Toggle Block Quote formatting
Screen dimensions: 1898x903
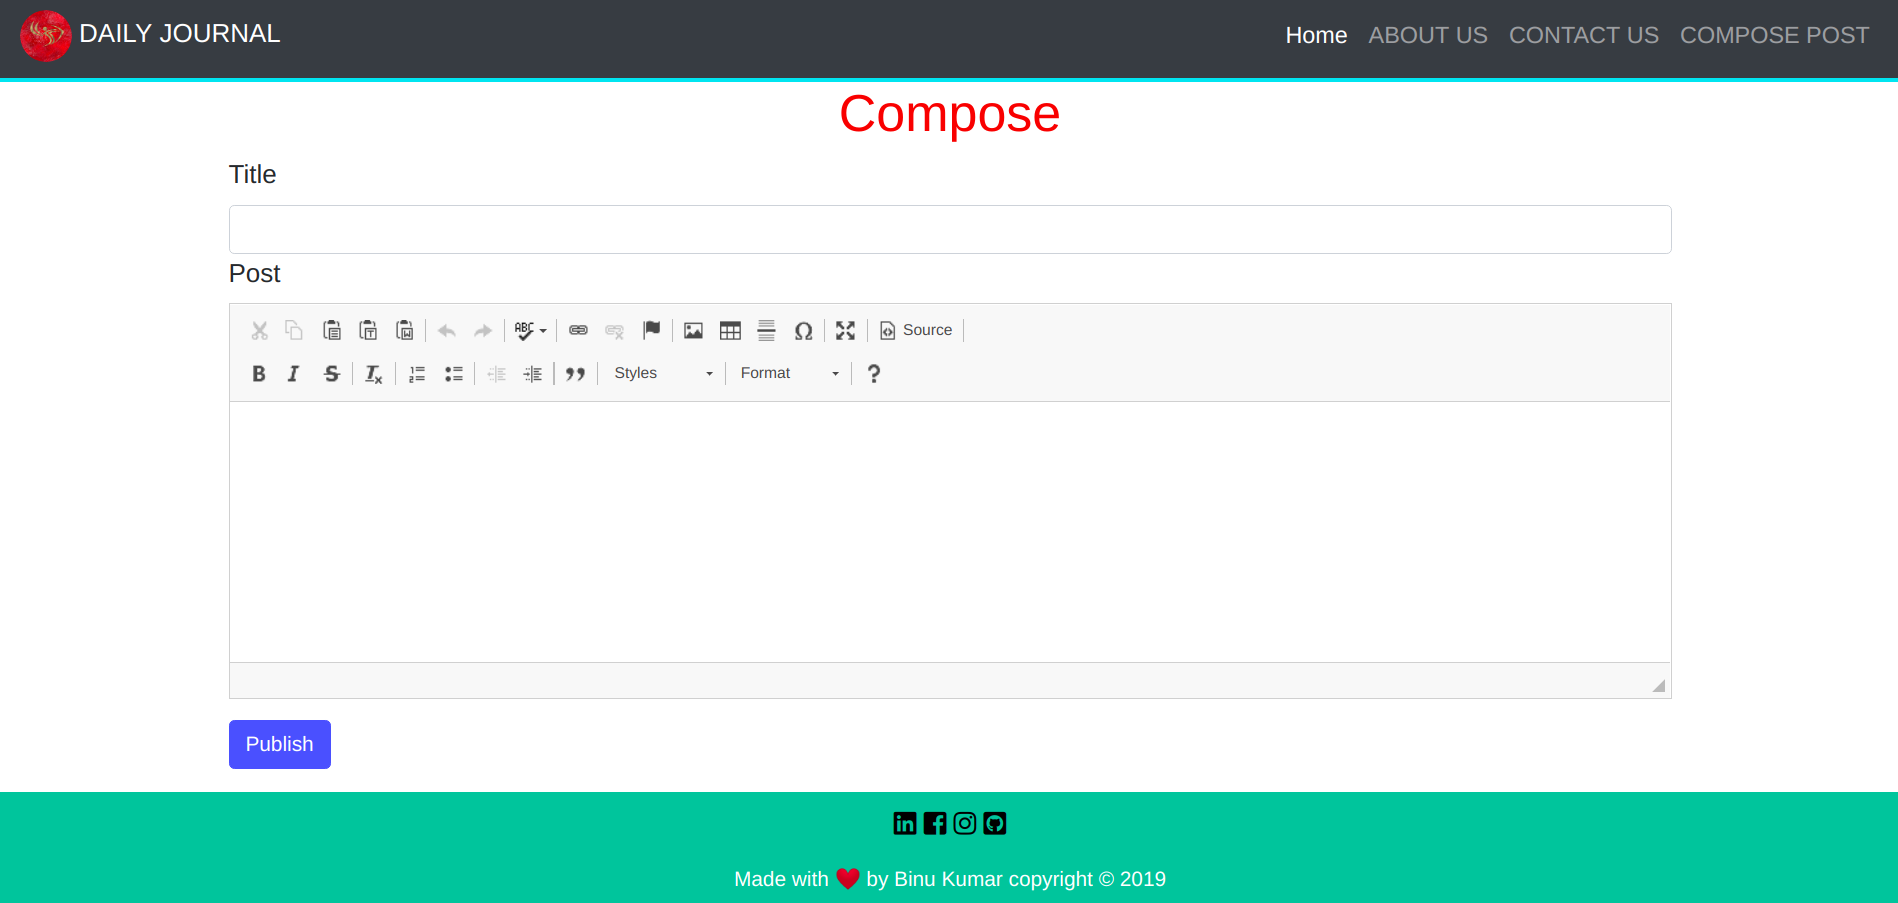click(575, 374)
